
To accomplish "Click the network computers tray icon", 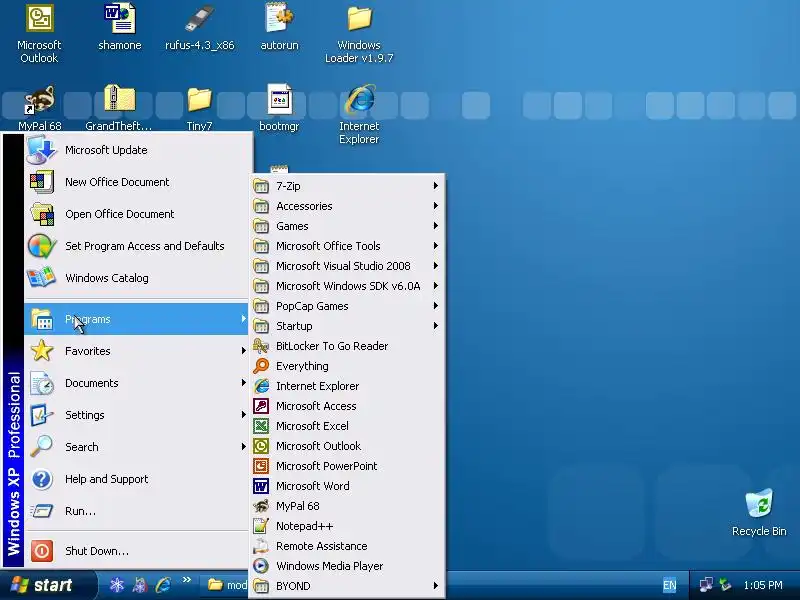I will point(707,585).
